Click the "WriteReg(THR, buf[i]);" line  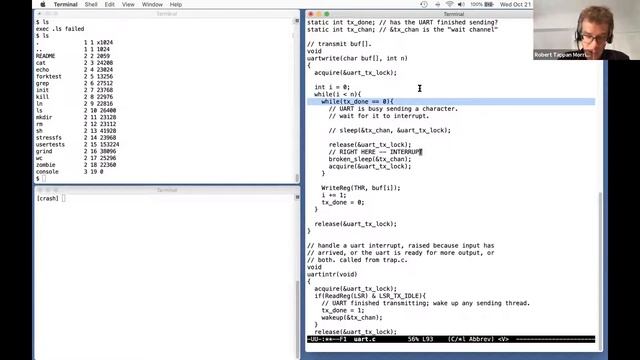tap(361, 188)
